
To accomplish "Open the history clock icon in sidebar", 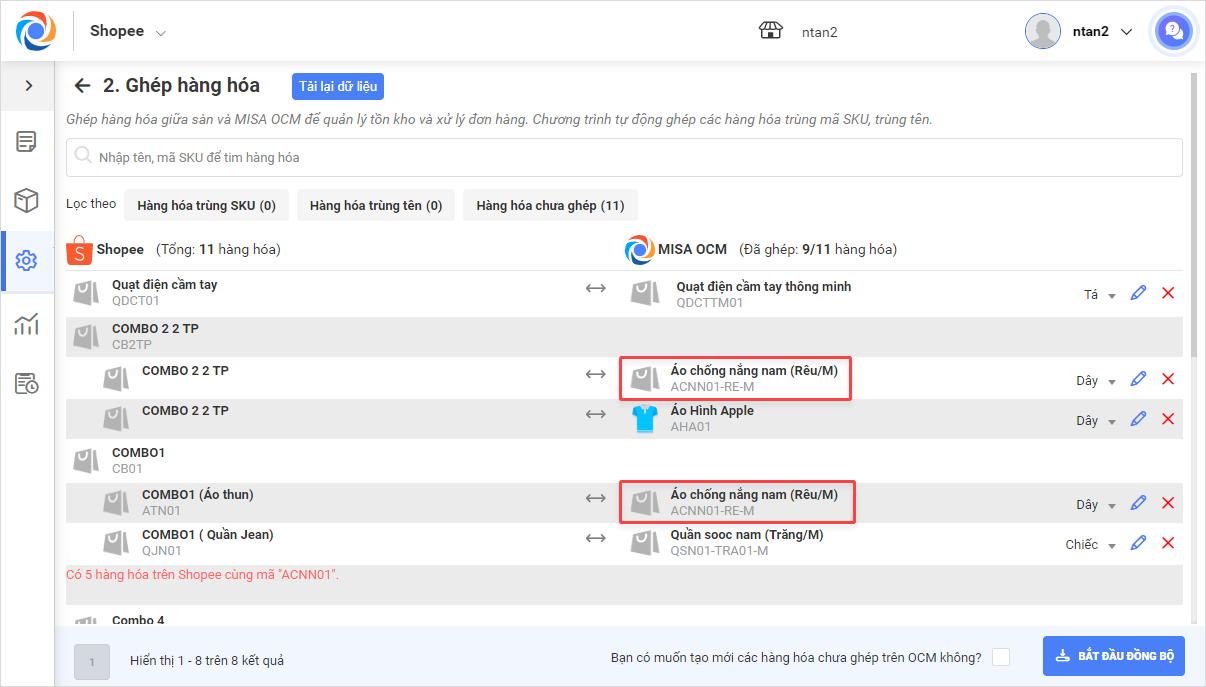I will click(27, 384).
